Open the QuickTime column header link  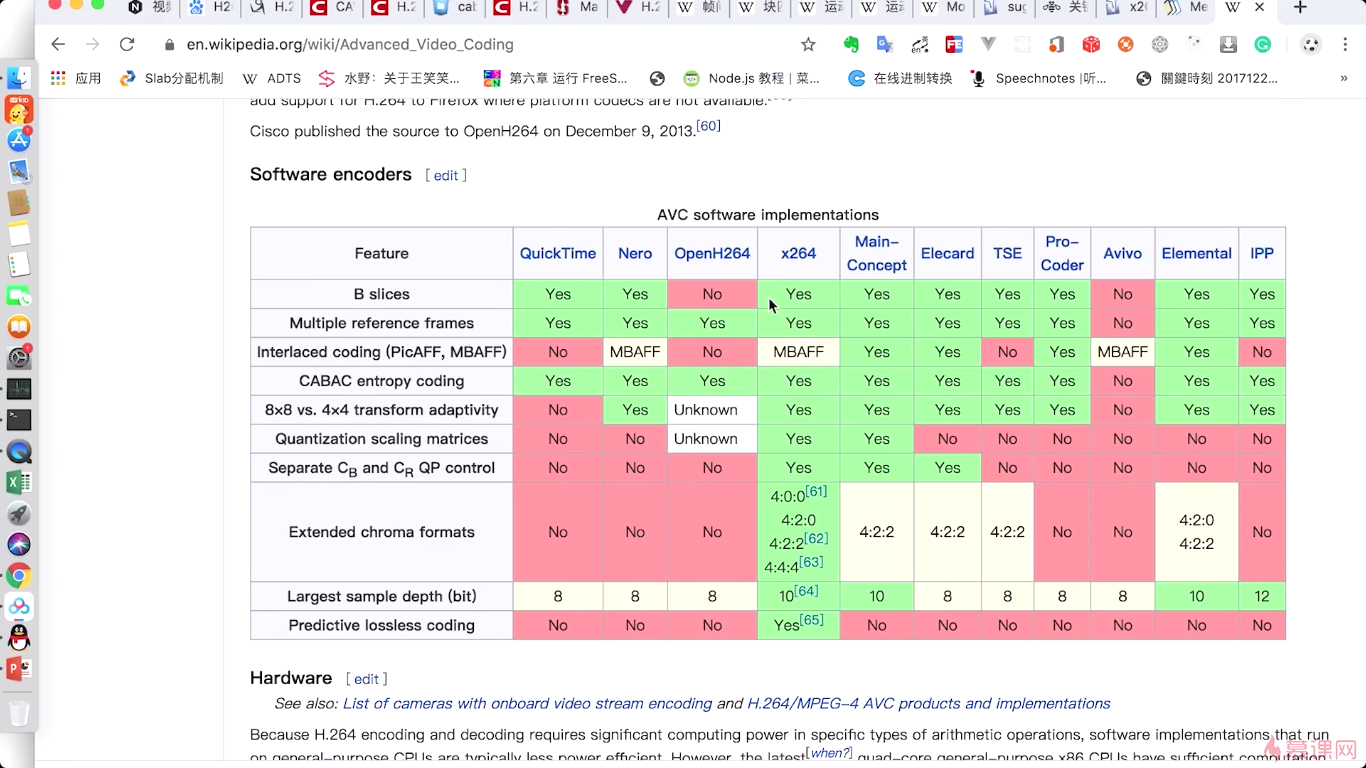click(558, 254)
